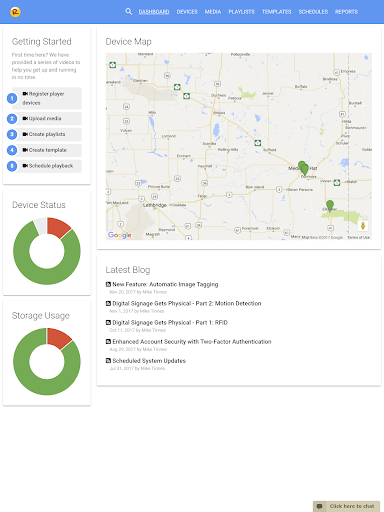The height and width of the screenshot is (512, 384).
Task: Click the step 1 circle icon
Action: pyautogui.click(x=12, y=98)
